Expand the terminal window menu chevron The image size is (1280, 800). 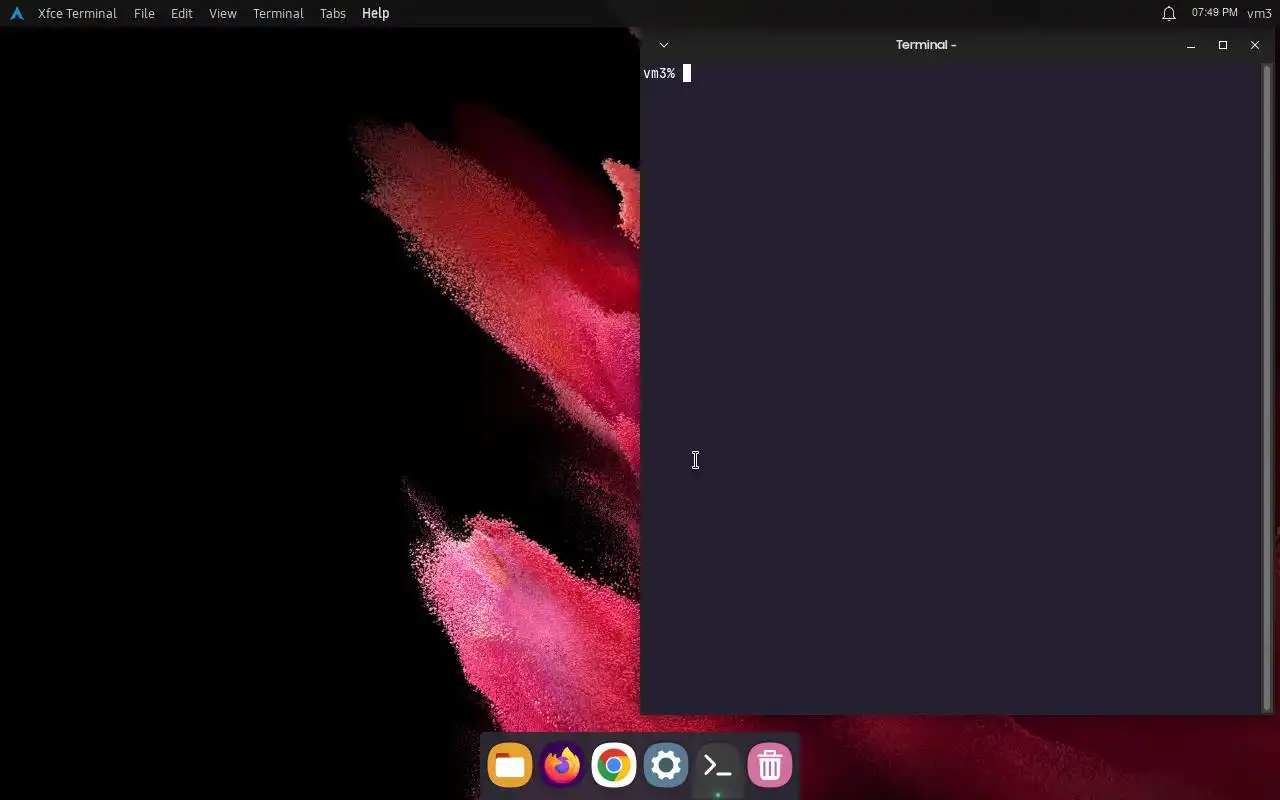[x=664, y=45]
